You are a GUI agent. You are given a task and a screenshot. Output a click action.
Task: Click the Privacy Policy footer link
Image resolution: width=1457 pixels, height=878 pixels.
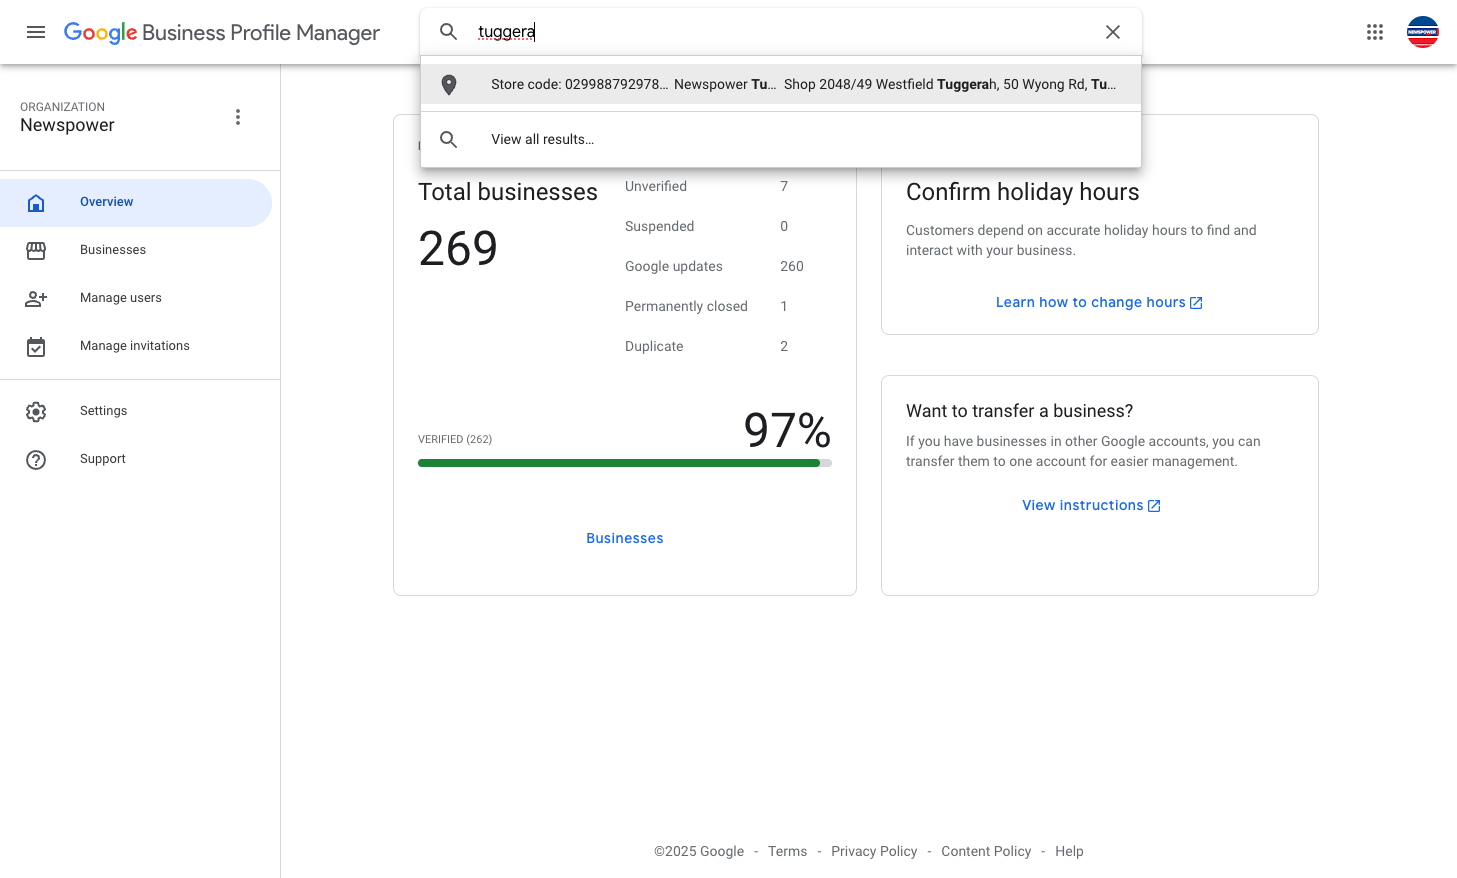click(874, 851)
